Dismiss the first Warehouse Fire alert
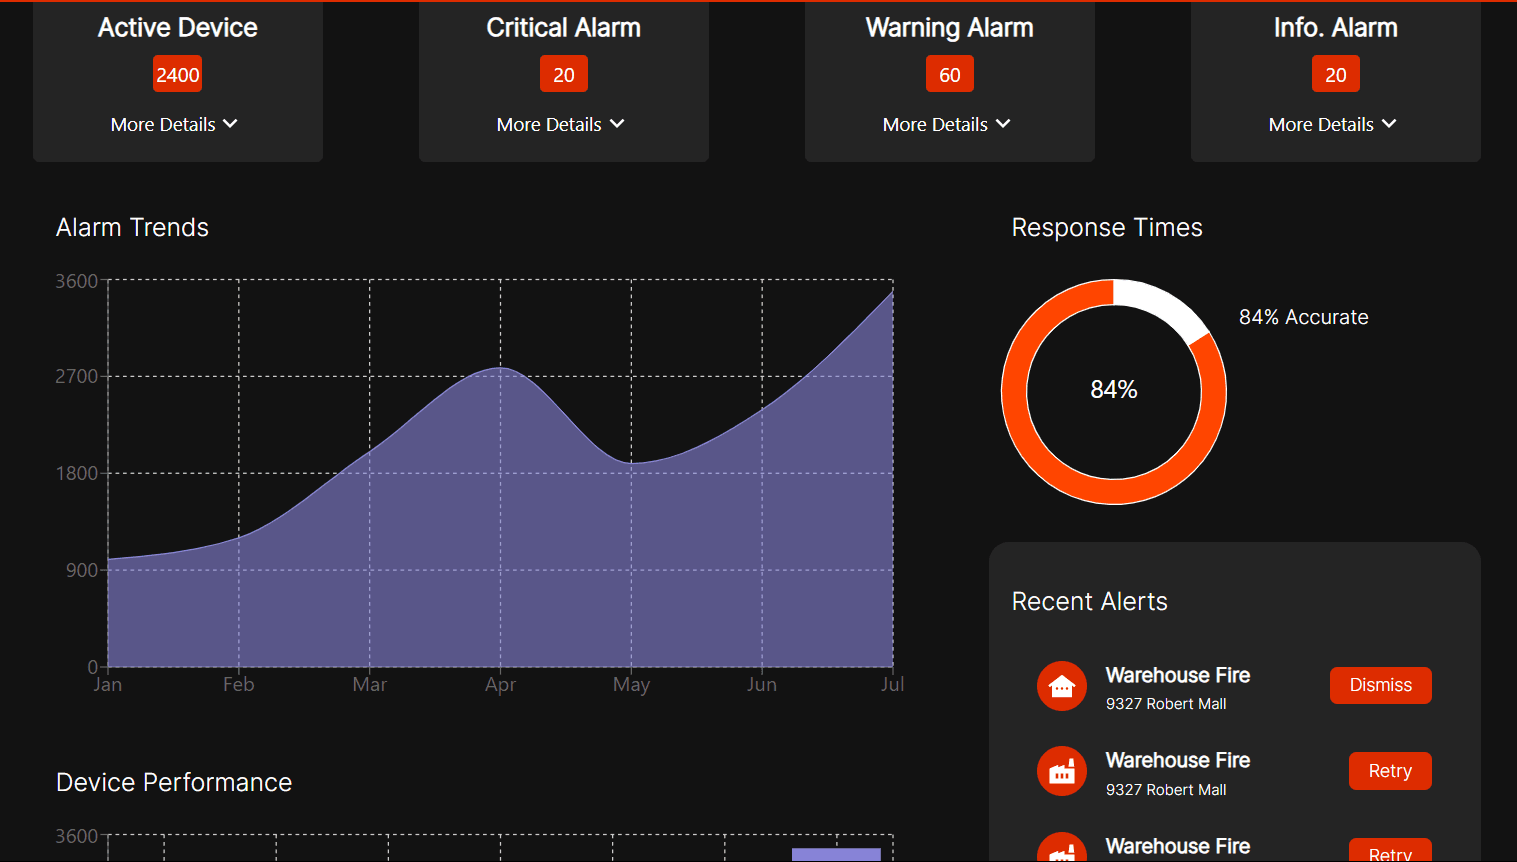This screenshot has width=1517, height=862. [x=1380, y=685]
